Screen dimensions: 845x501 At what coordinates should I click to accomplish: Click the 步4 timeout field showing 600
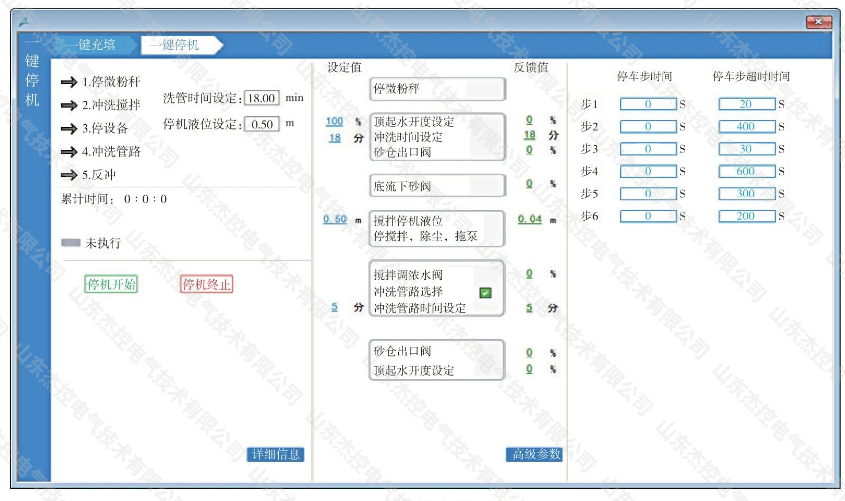point(746,171)
